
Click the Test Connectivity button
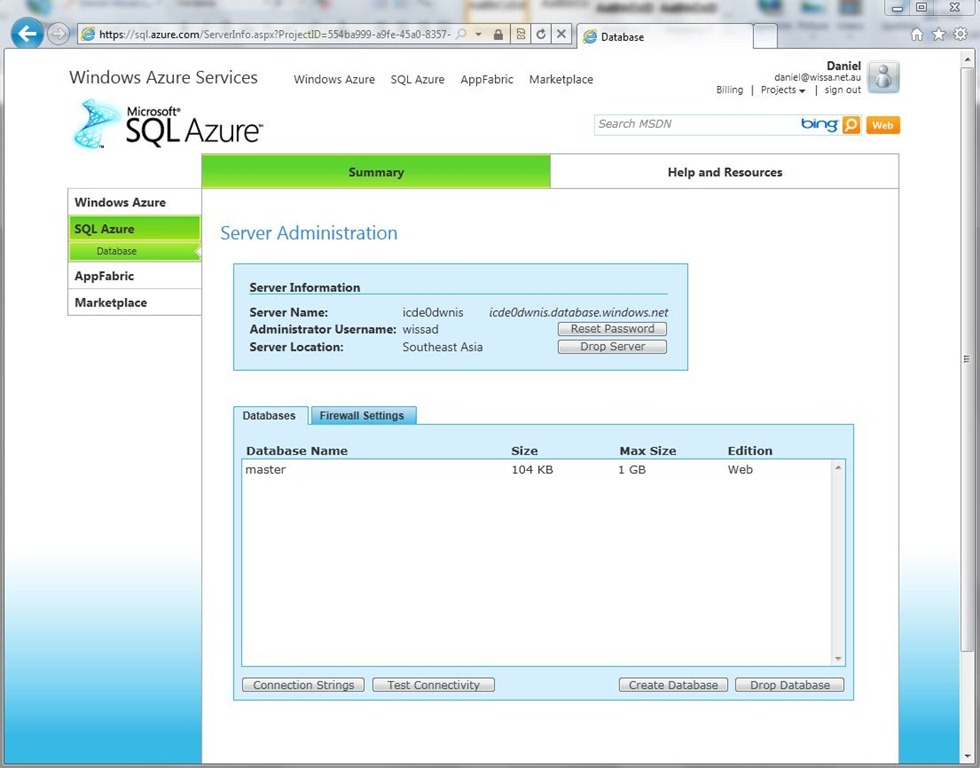tap(433, 685)
